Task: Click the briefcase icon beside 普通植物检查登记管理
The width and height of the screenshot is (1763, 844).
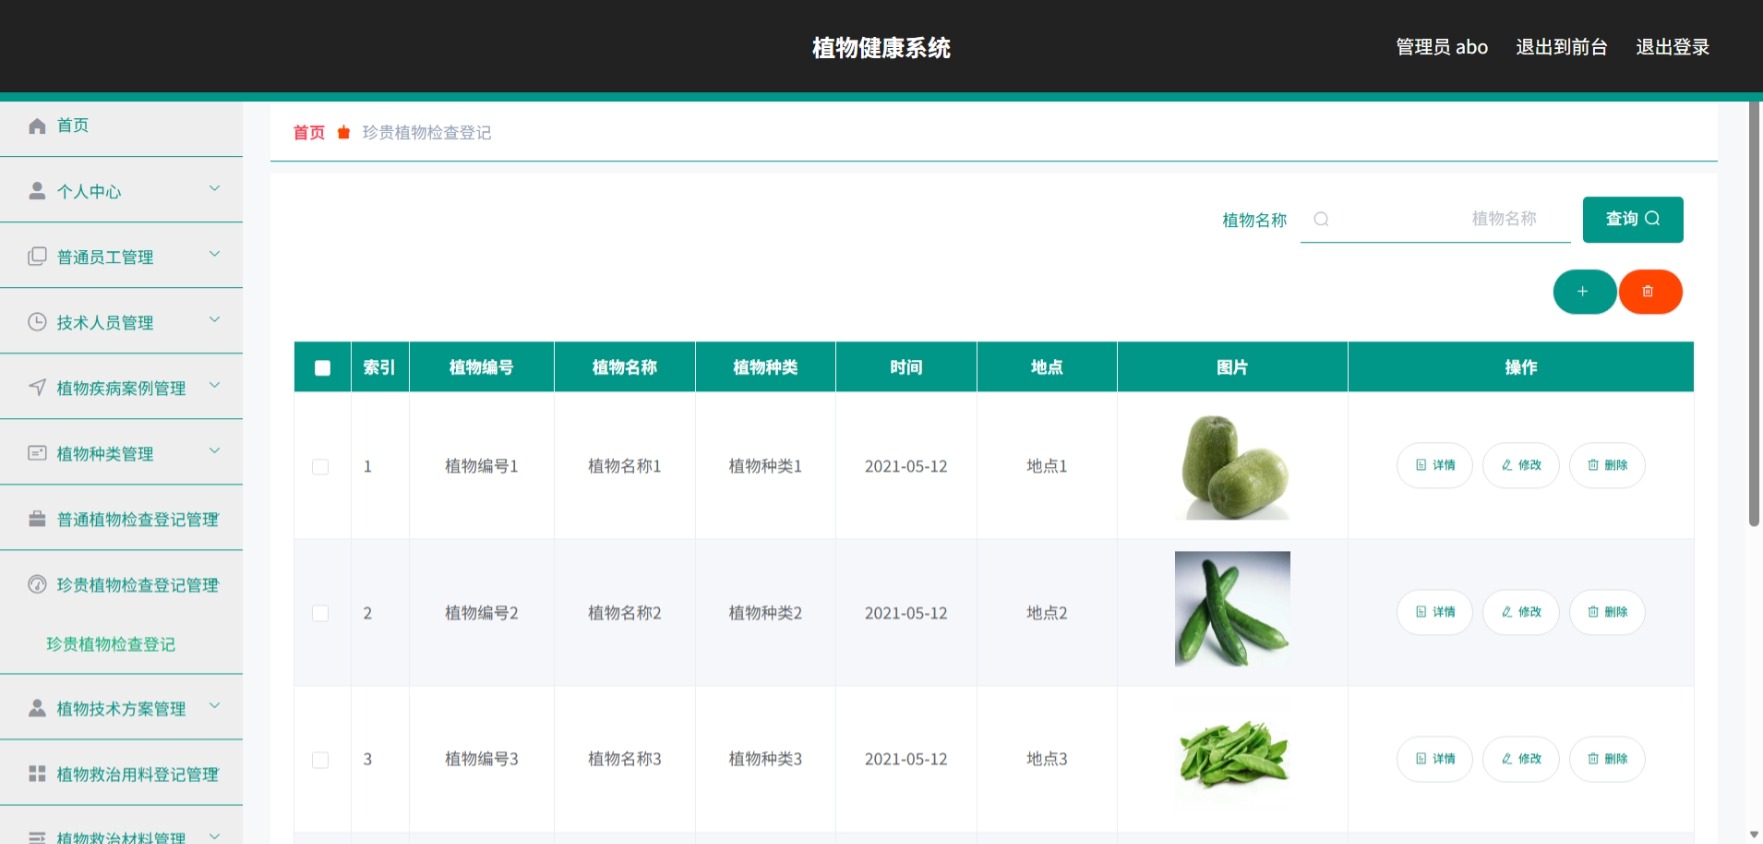Action: 37,519
